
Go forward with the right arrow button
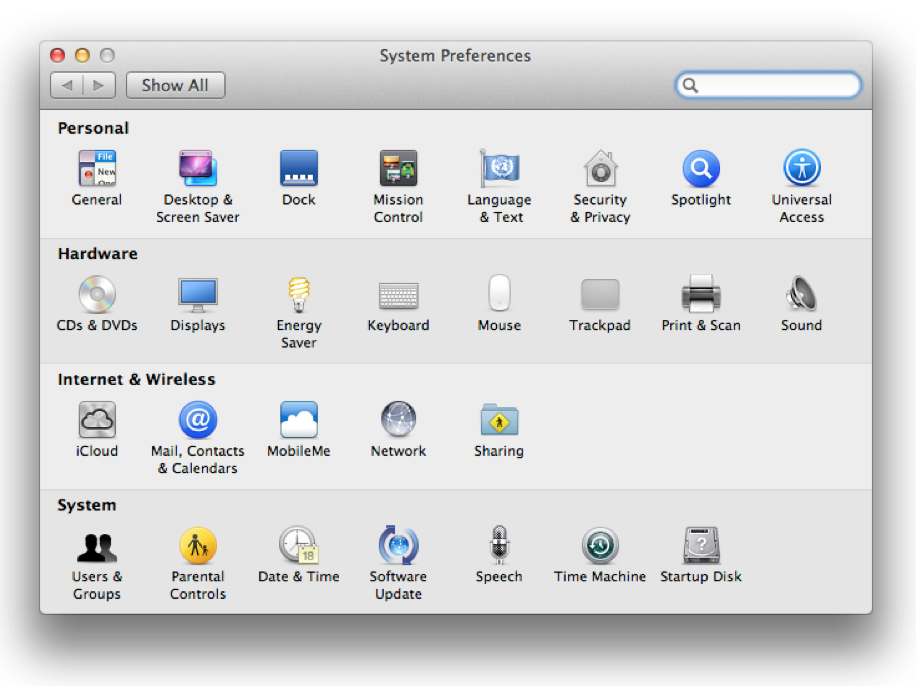pyautogui.click(x=99, y=85)
